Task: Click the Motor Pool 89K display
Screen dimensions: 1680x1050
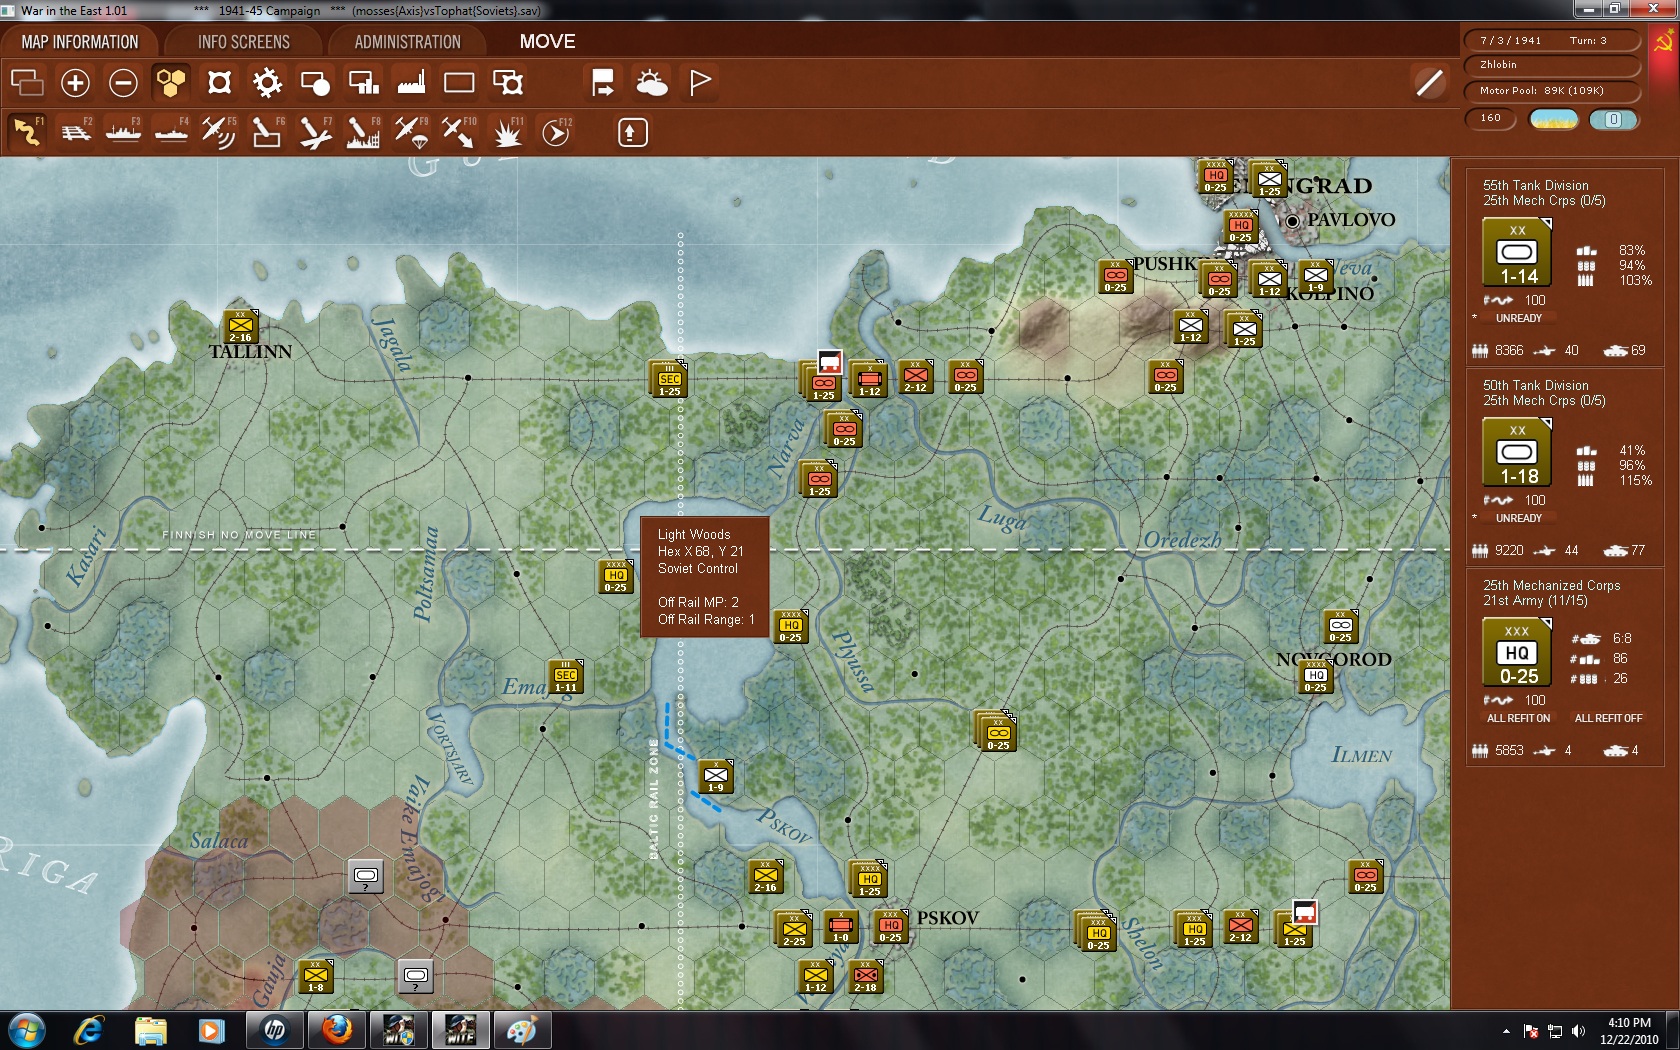Action: pos(1553,91)
